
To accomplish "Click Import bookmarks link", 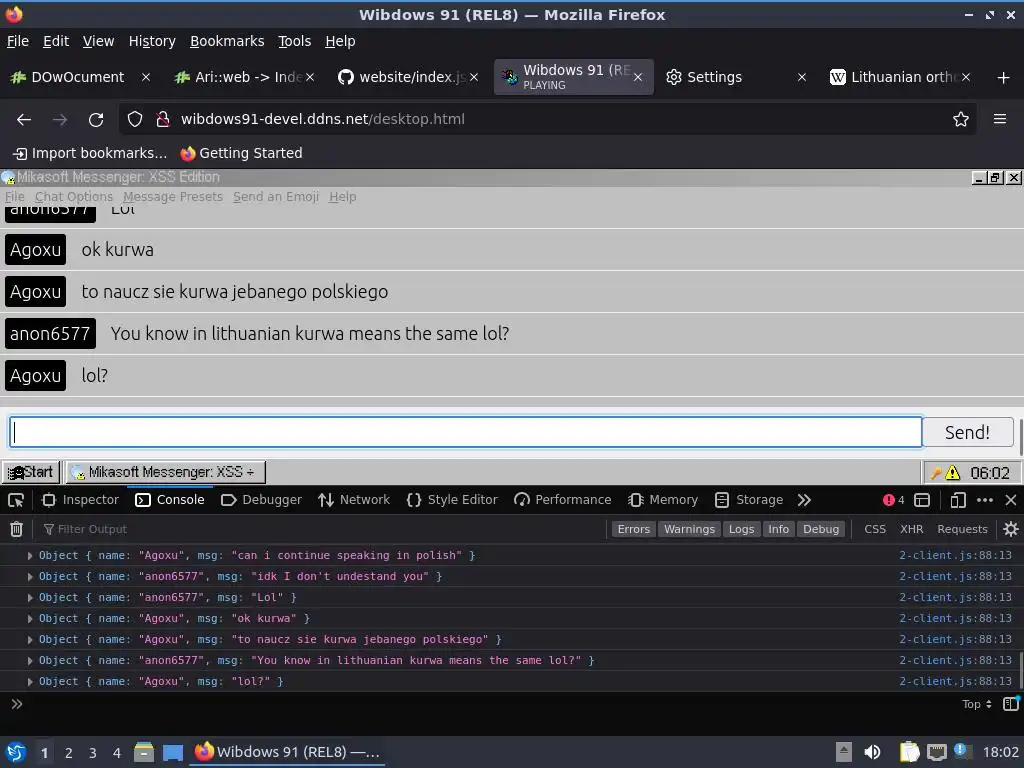I will point(90,153).
